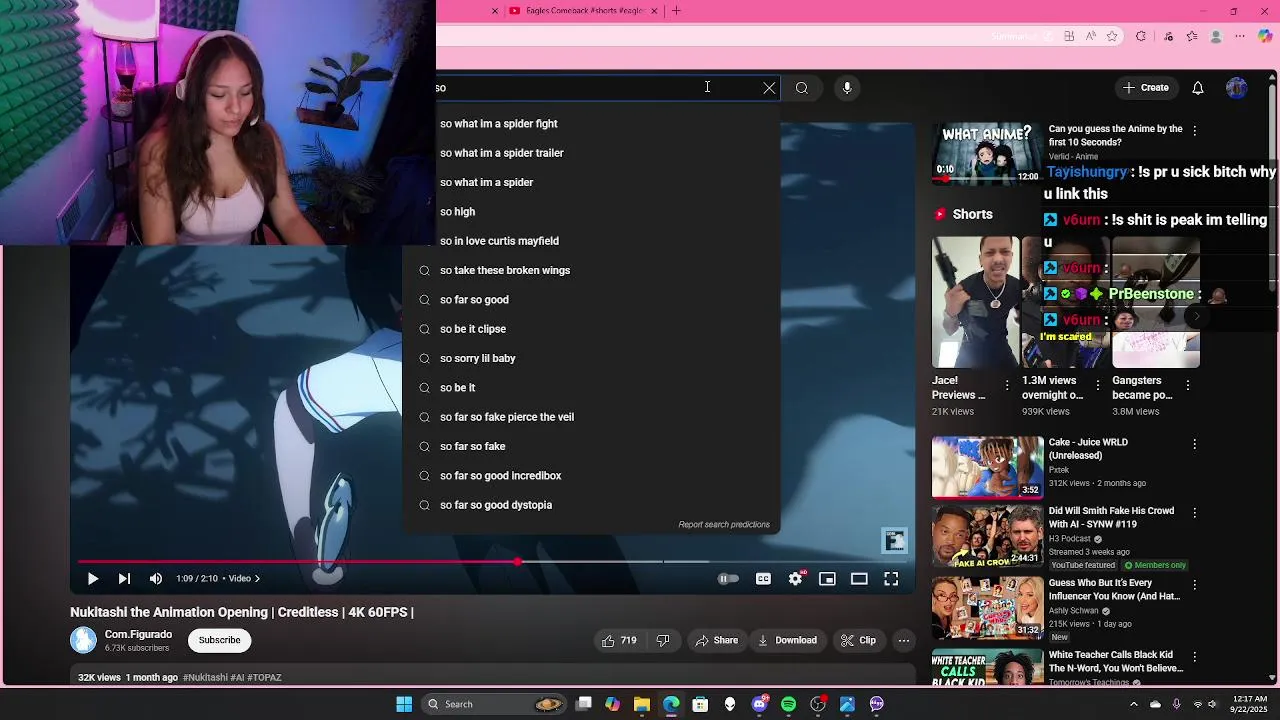The height and width of the screenshot is (720, 1280).
Task: Open the 'Can you guess the Anime' video thumbnail
Action: click(987, 154)
